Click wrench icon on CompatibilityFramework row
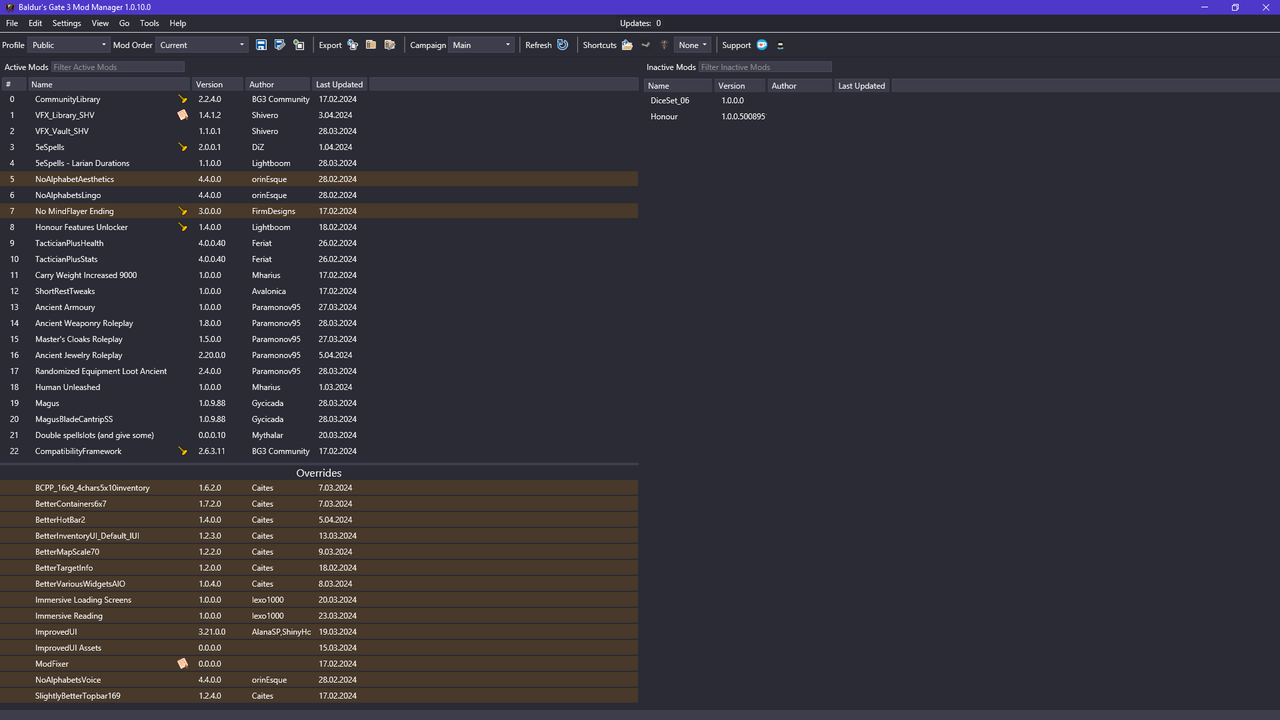Viewport: 1280px width, 720px height. click(x=182, y=451)
